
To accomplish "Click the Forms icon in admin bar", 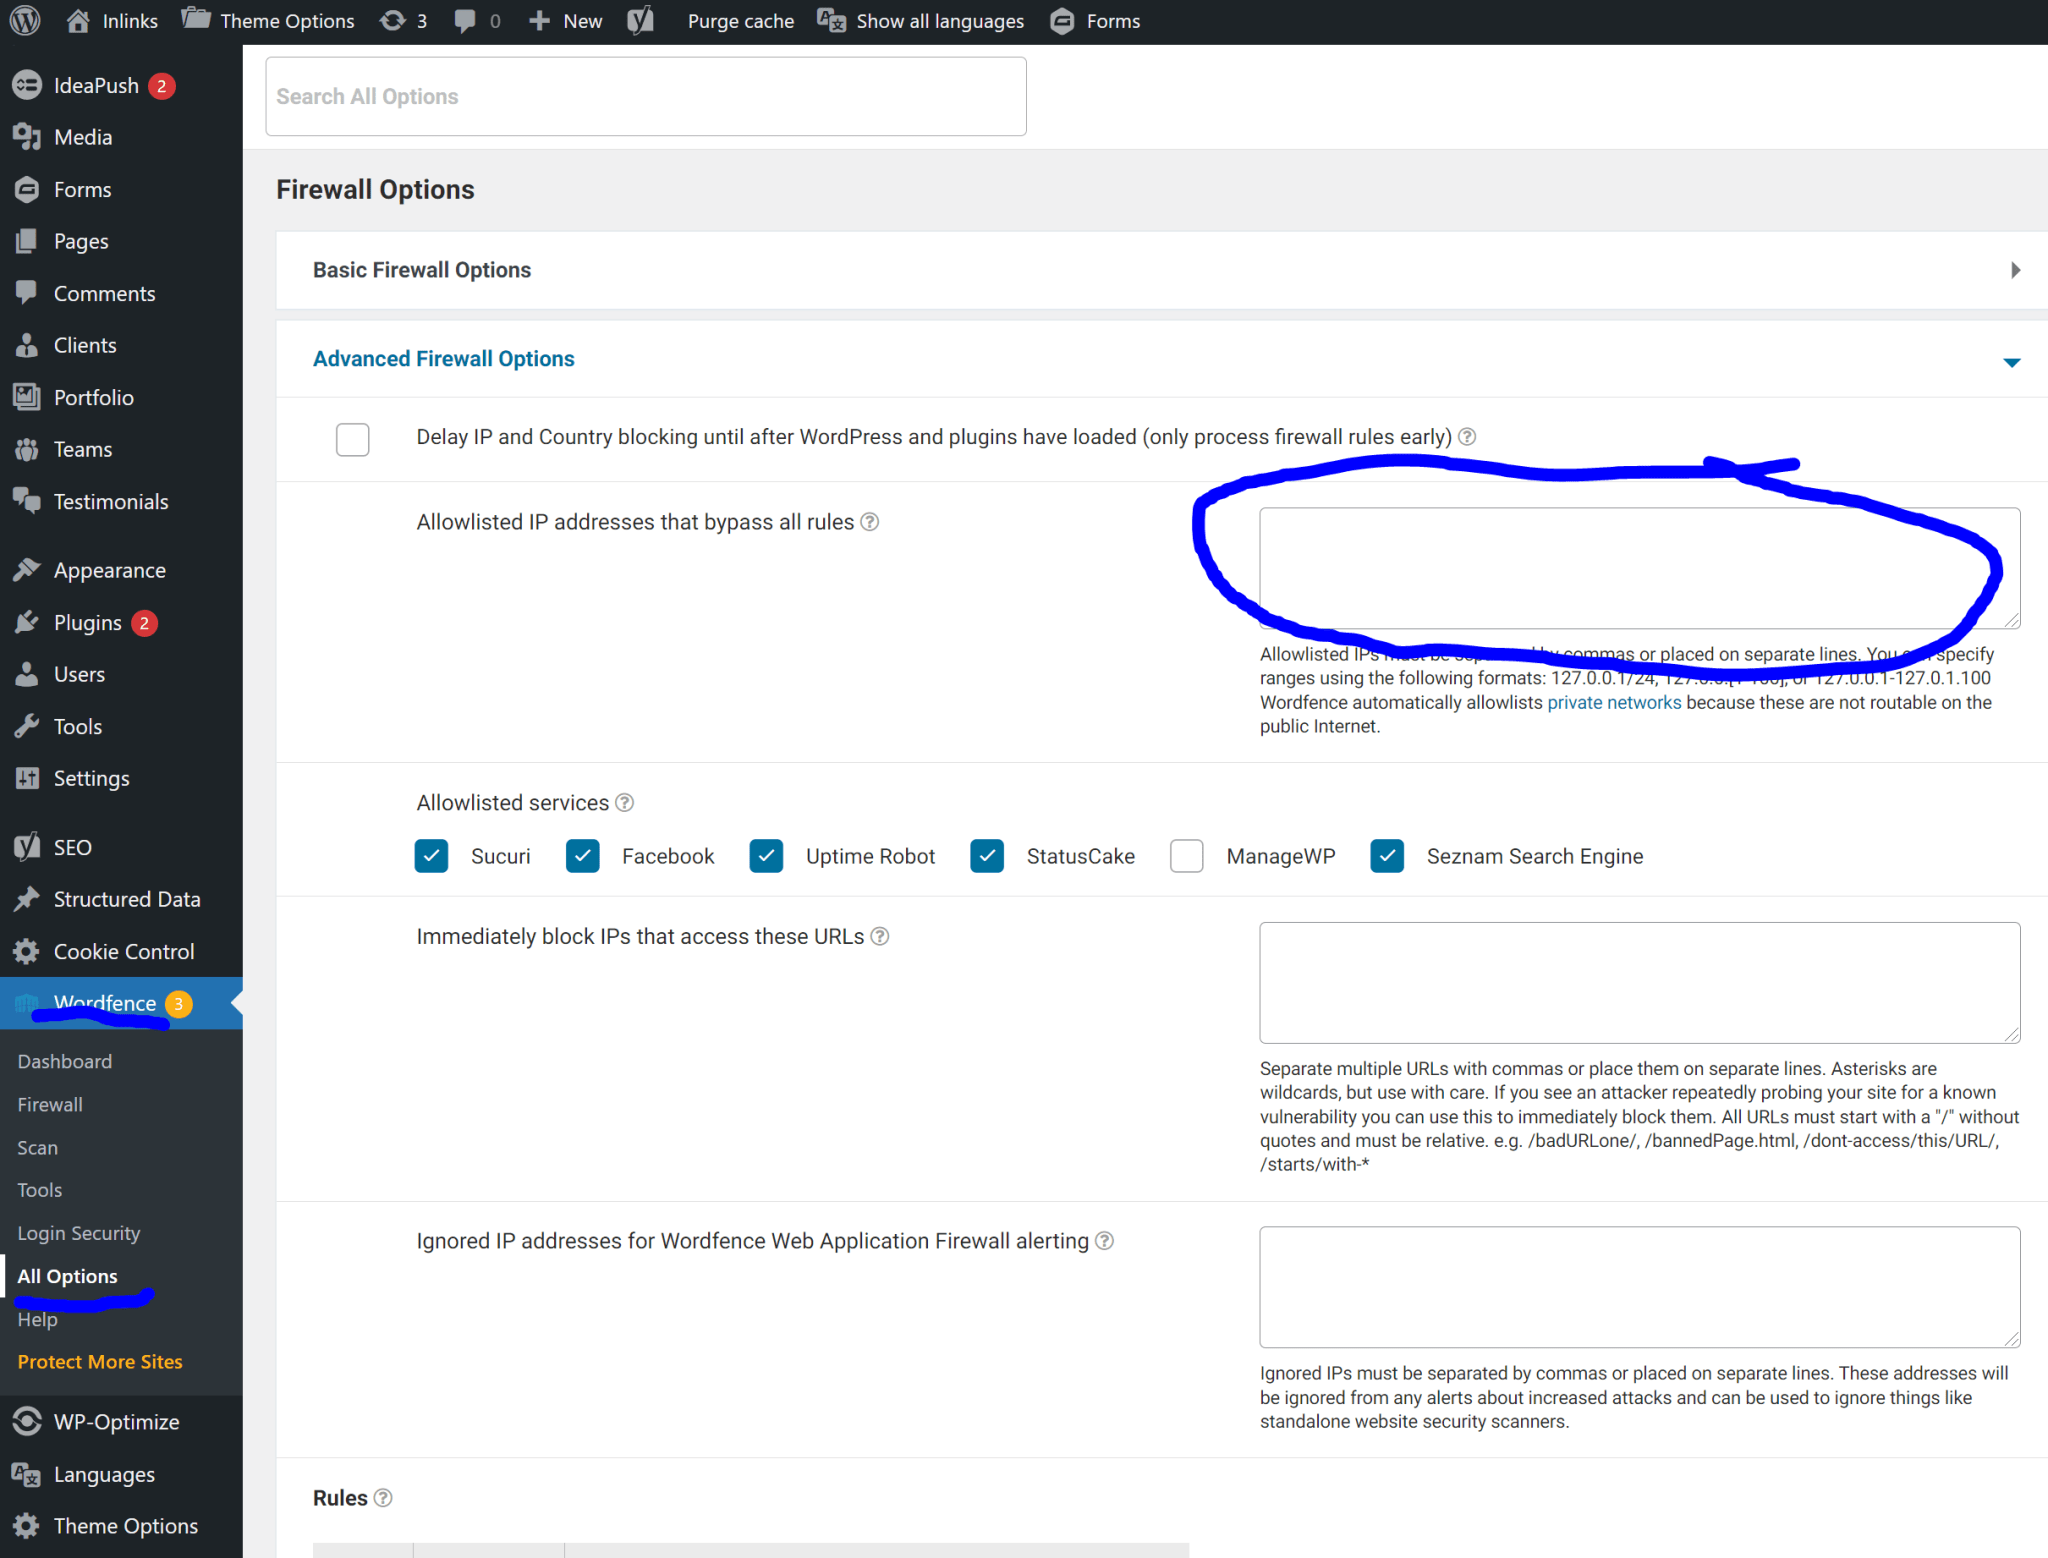I will point(1063,21).
